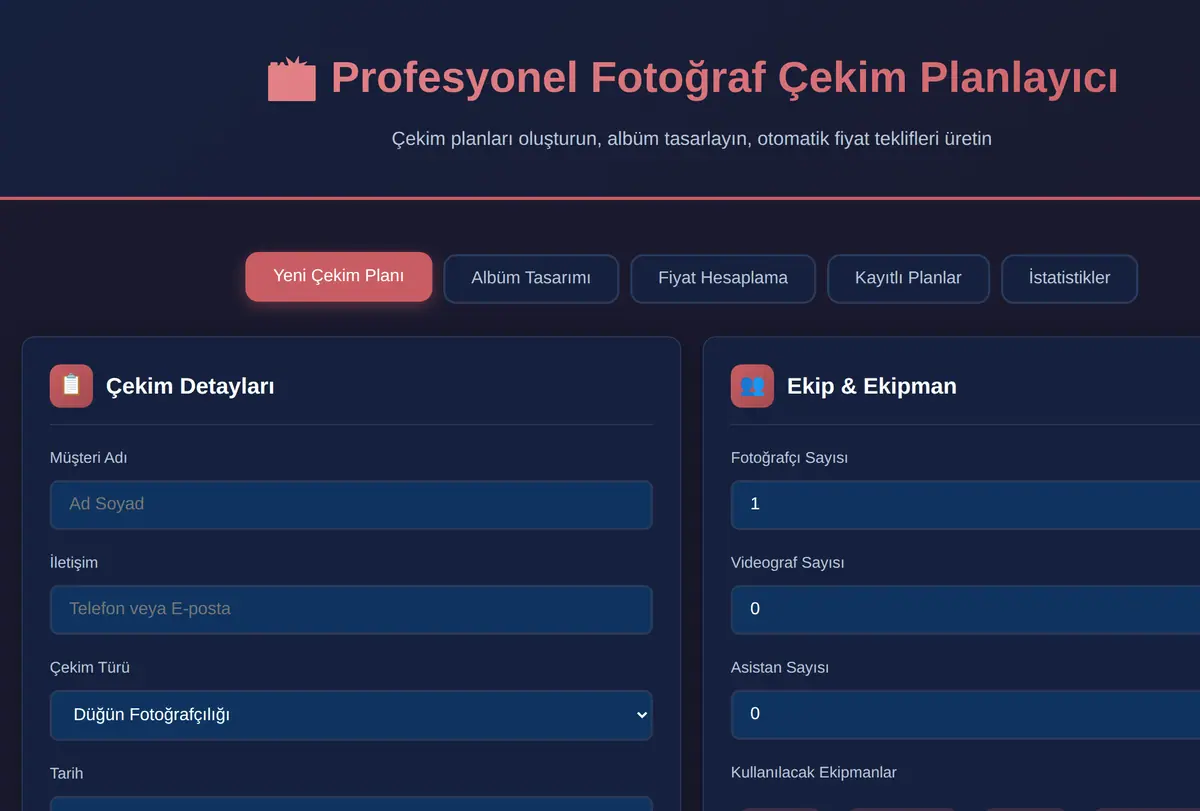Click the Çekim Detayları heading
1200x811 pixels.
pos(190,386)
